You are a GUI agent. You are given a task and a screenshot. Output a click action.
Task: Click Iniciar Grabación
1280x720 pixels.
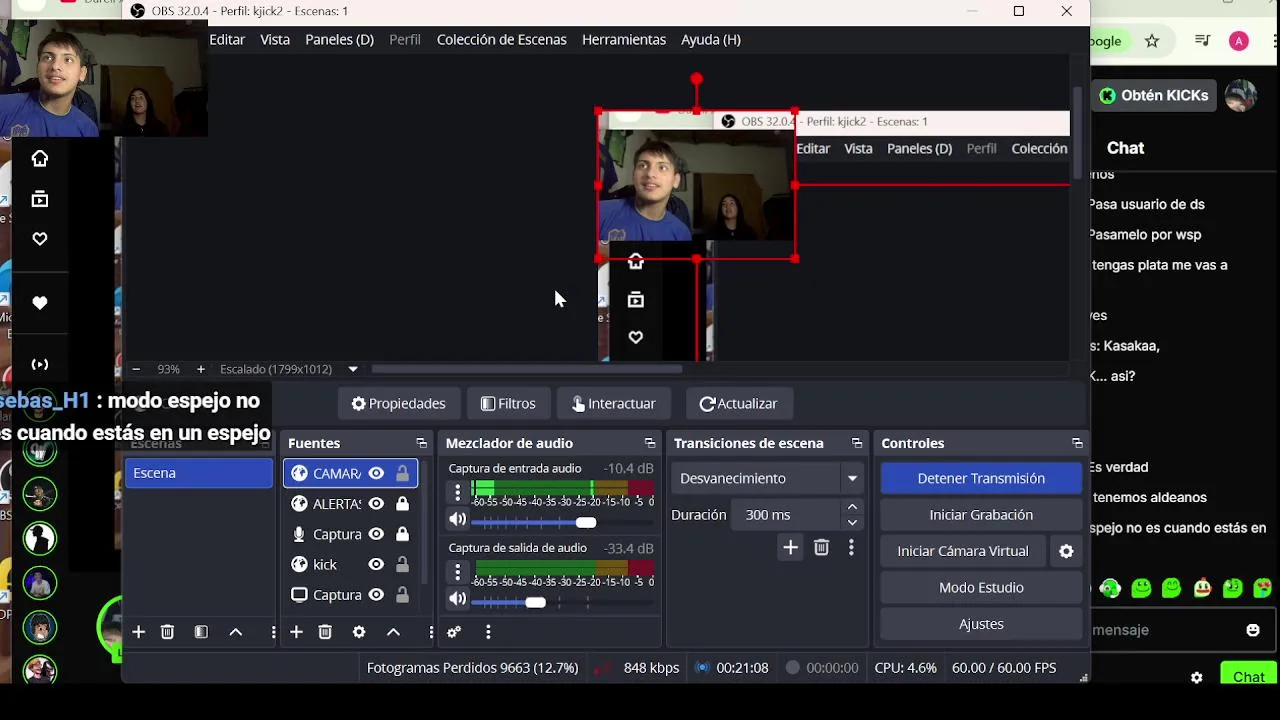click(981, 515)
